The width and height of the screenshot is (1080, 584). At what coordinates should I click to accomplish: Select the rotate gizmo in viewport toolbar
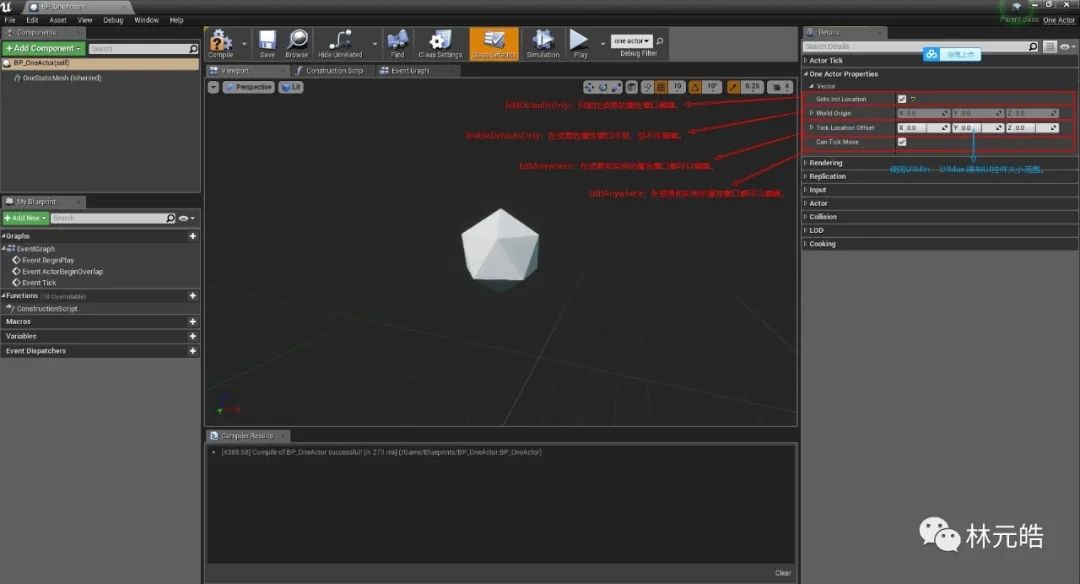[603, 87]
